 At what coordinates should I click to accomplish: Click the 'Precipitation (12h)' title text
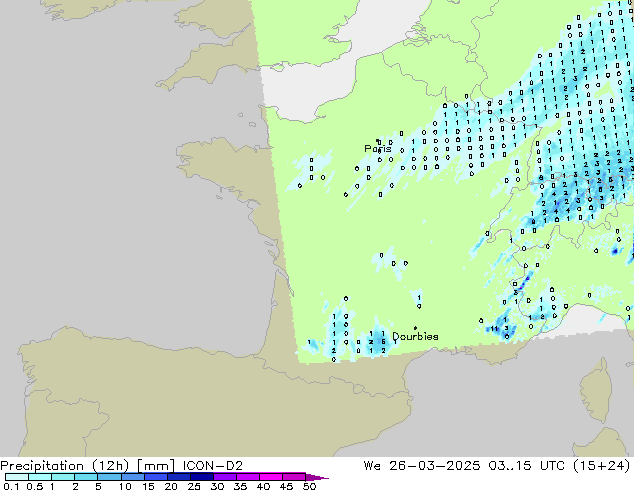click(65, 466)
